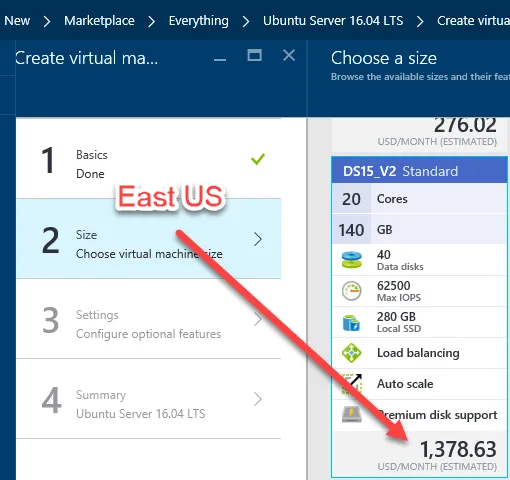Select the DS15_V2 Standard size card header
Screen dimensions: 510x480
coord(419,171)
